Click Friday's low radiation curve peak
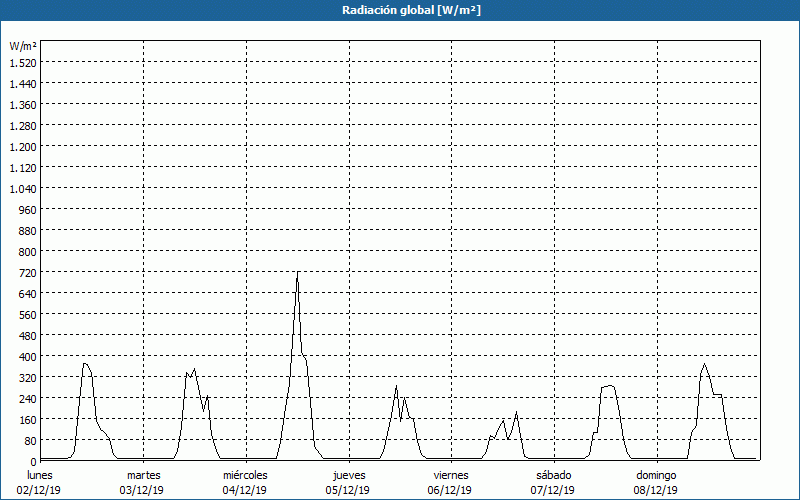Screen dimensions: 800x500 [516, 412]
